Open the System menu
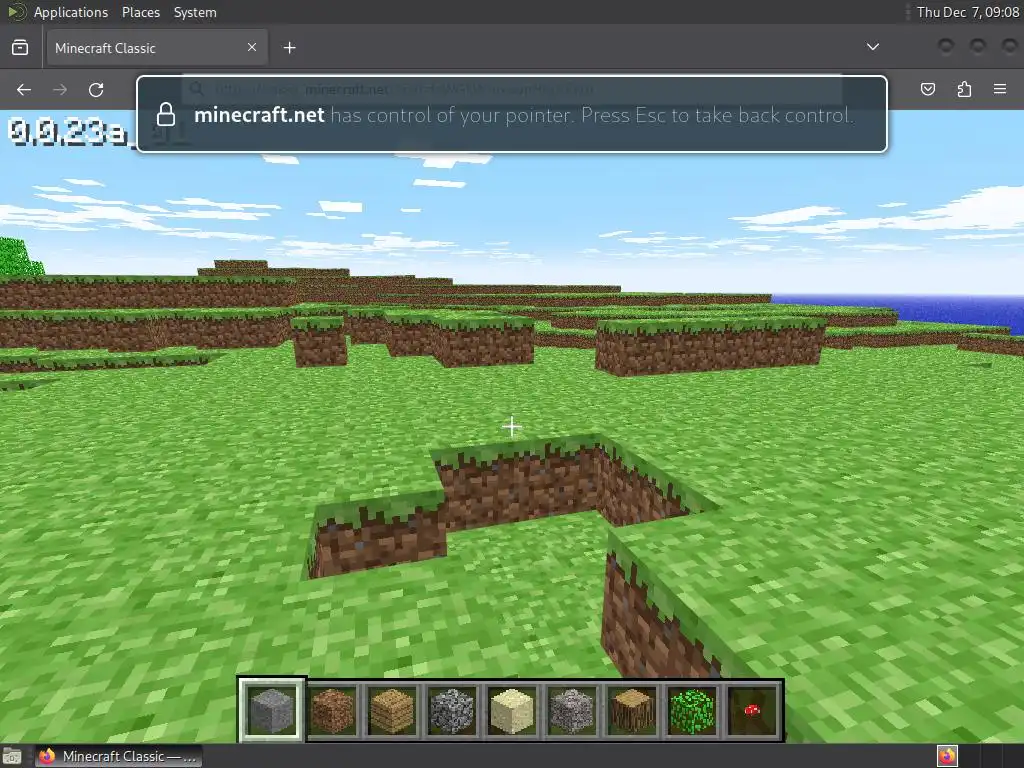Viewport: 1024px width, 768px height. pyautogui.click(x=195, y=12)
